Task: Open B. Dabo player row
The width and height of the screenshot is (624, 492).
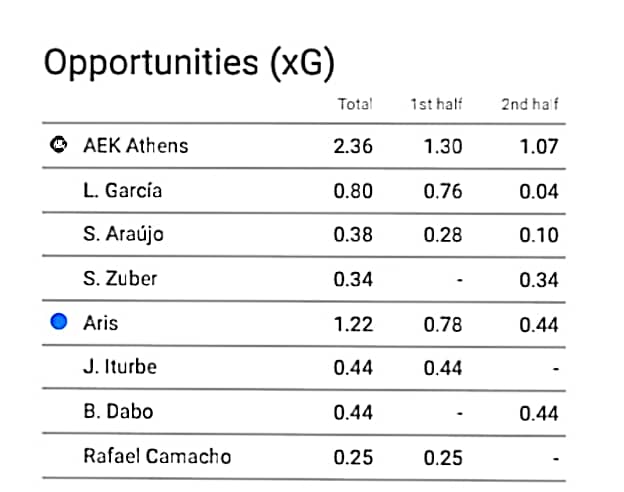Action: pyautogui.click(x=304, y=413)
